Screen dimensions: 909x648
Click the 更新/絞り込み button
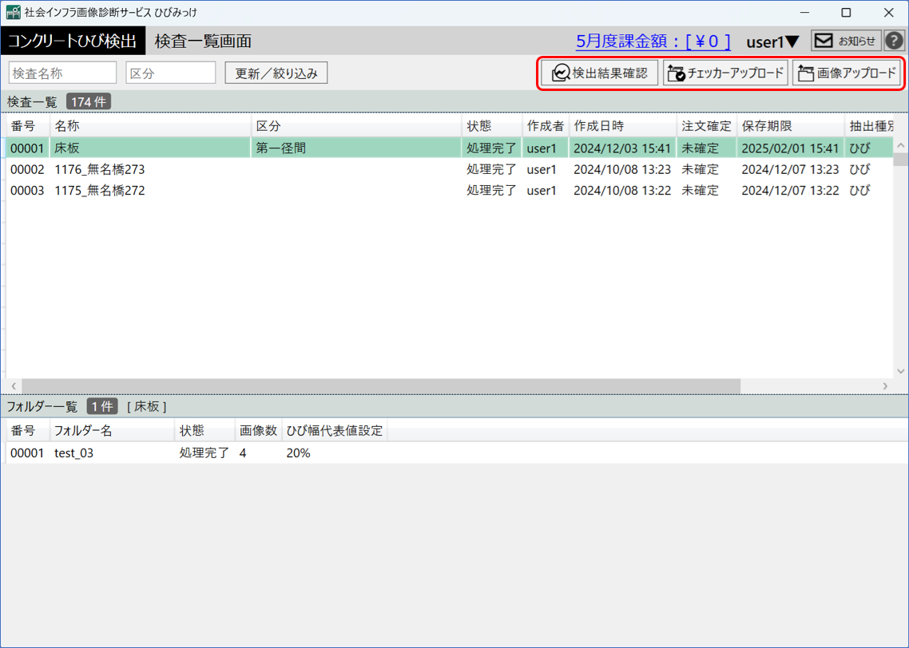[x=276, y=73]
